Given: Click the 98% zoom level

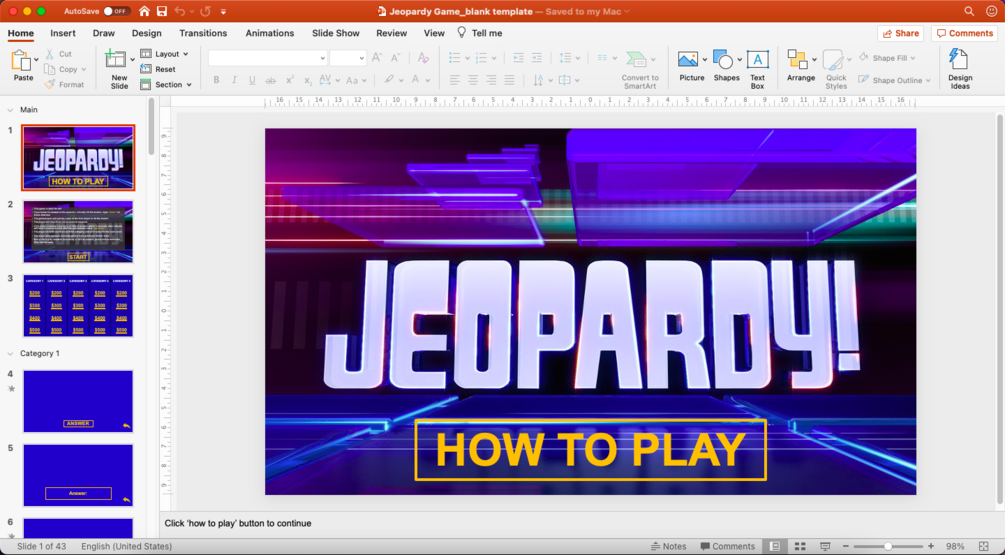Looking at the screenshot, I should pos(955,546).
